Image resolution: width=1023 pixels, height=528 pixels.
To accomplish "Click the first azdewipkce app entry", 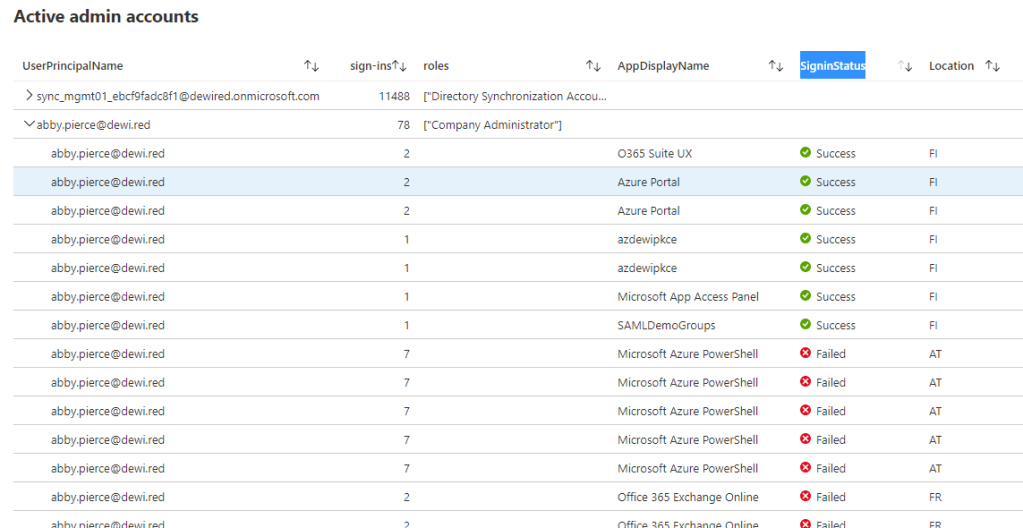I will (647, 240).
